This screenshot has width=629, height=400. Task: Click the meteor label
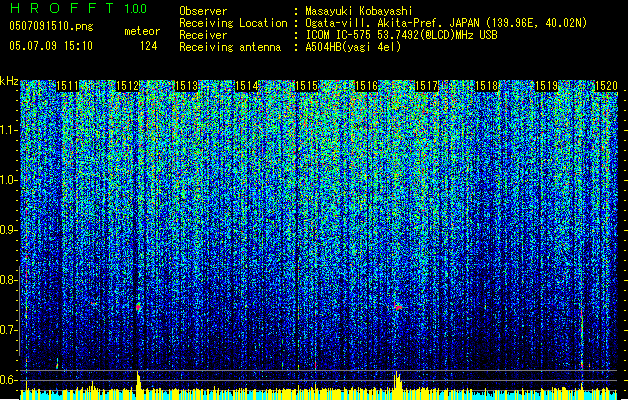point(142,31)
